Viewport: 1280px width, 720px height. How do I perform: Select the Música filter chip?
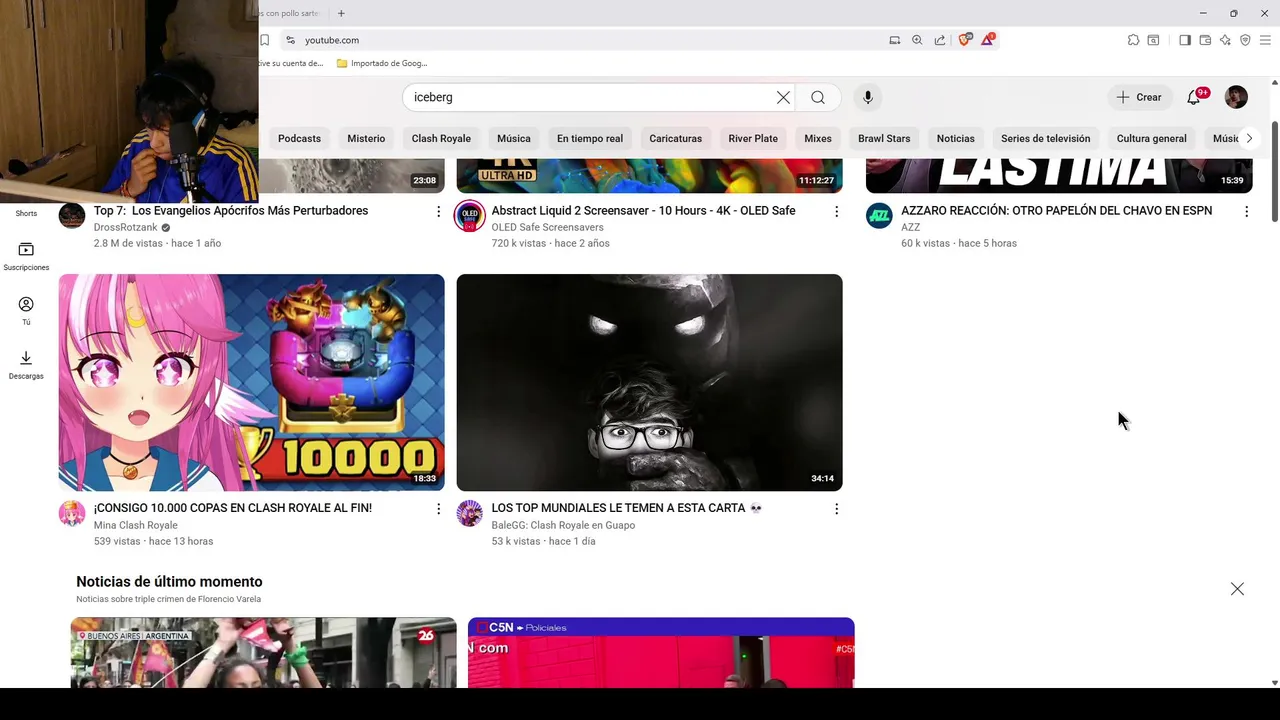click(x=514, y=138)
